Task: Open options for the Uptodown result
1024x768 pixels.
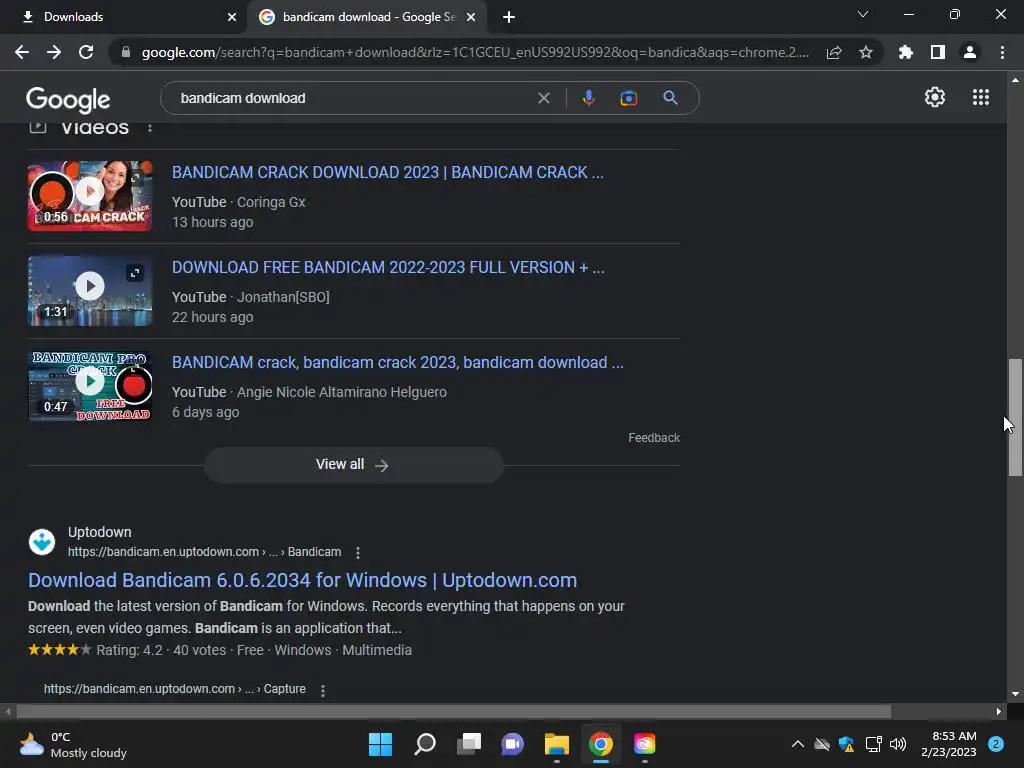Action: 358,552
